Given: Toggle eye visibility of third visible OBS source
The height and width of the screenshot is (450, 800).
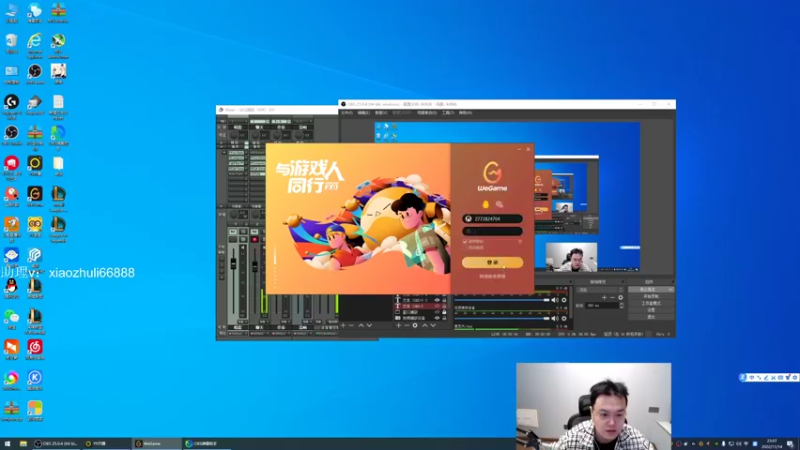Looking at the screenshot, I should [x=437, y=312].
